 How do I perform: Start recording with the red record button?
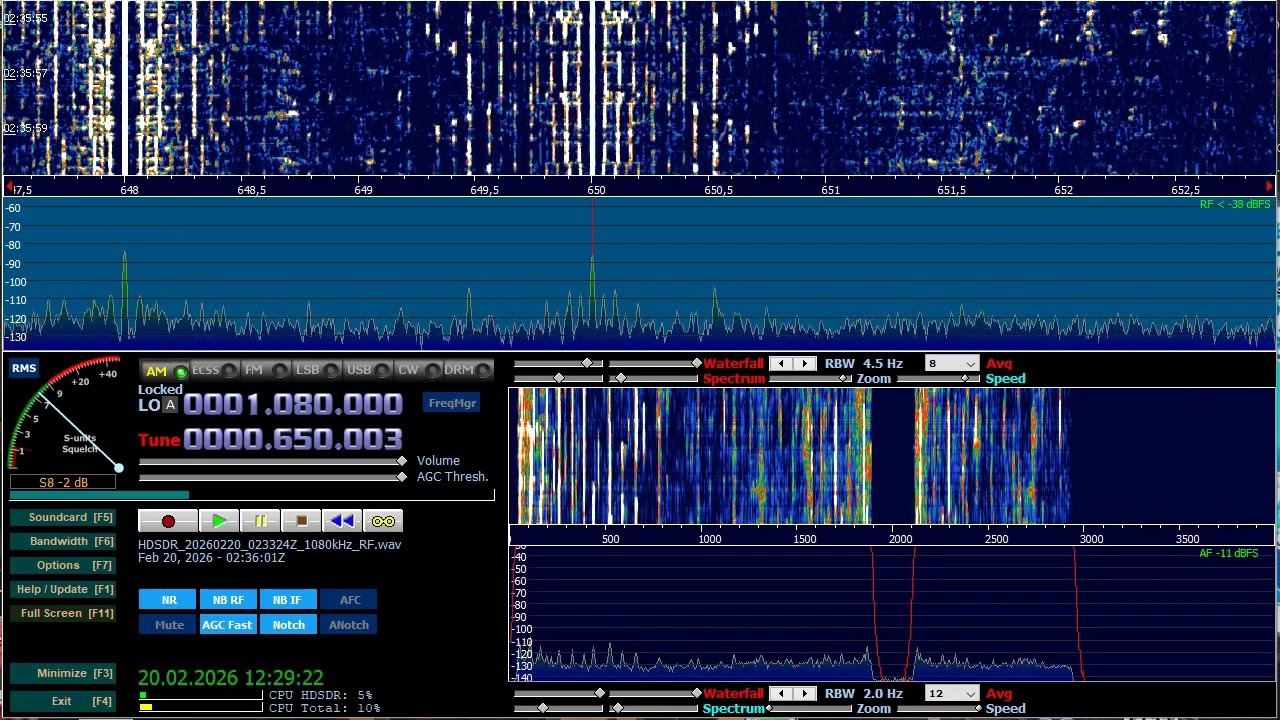[168, 521]
